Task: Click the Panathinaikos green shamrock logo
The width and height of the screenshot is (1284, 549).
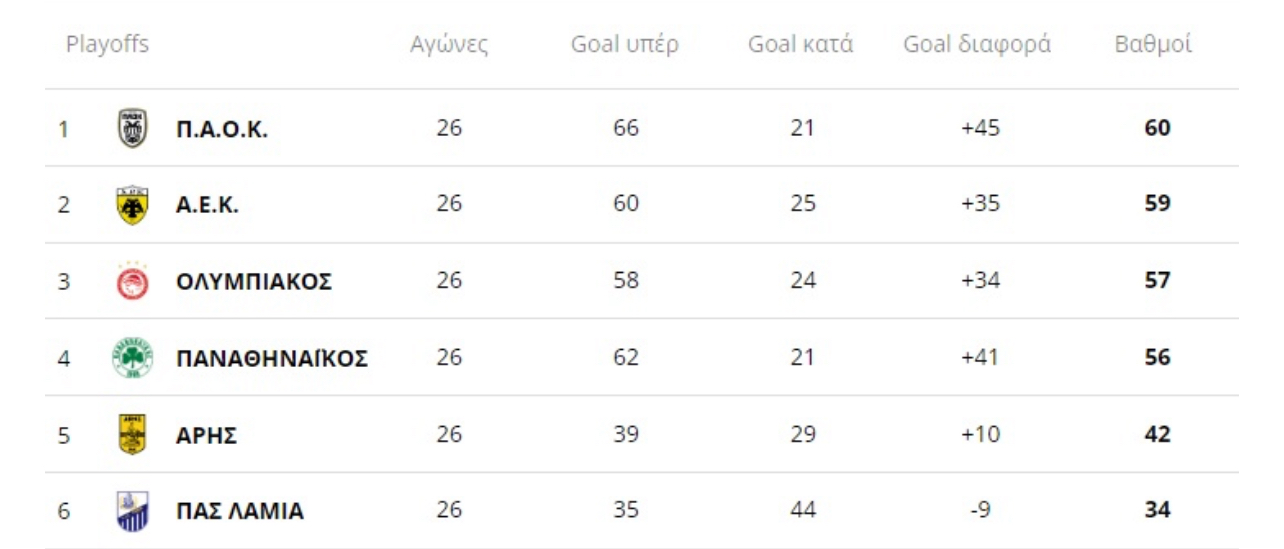Action: click(x=132, y=358)
